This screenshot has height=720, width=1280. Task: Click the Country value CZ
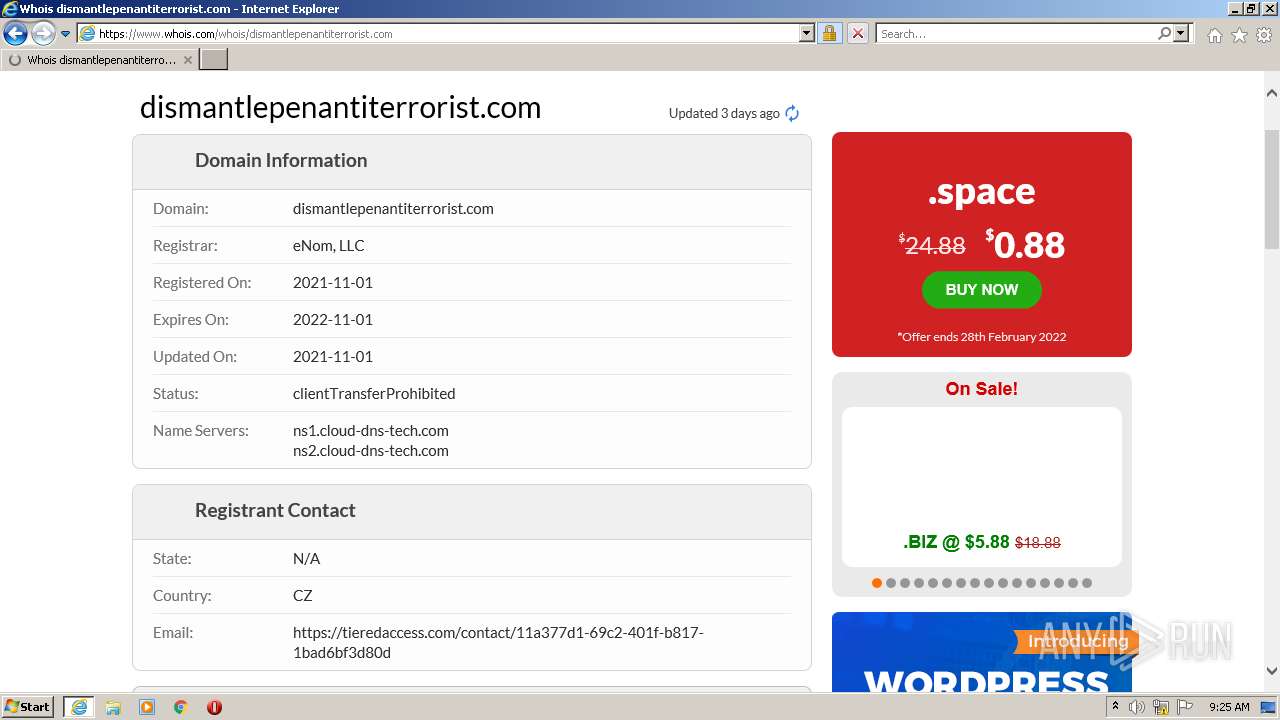(x=303, y=595)
